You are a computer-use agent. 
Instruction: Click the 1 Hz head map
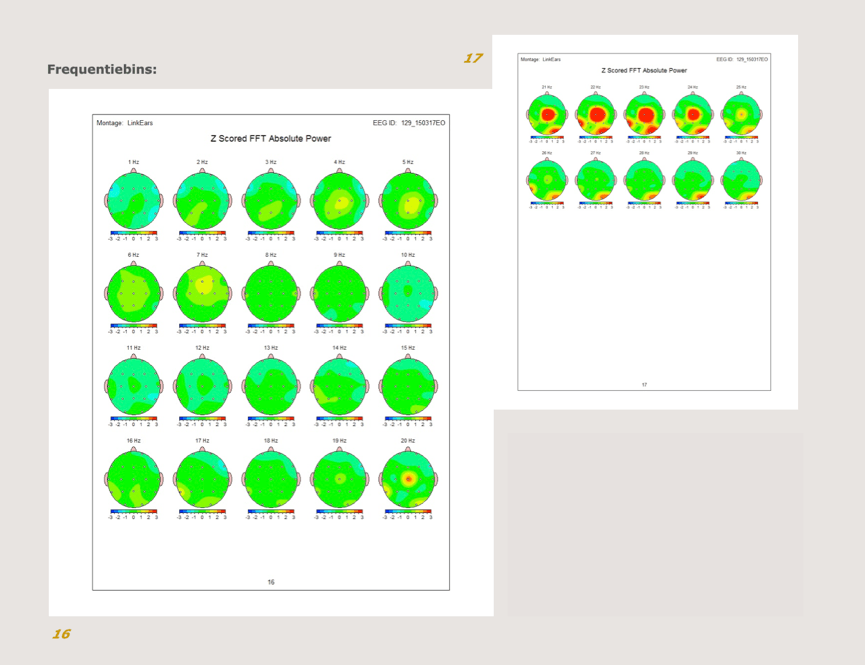click(134, 200)
